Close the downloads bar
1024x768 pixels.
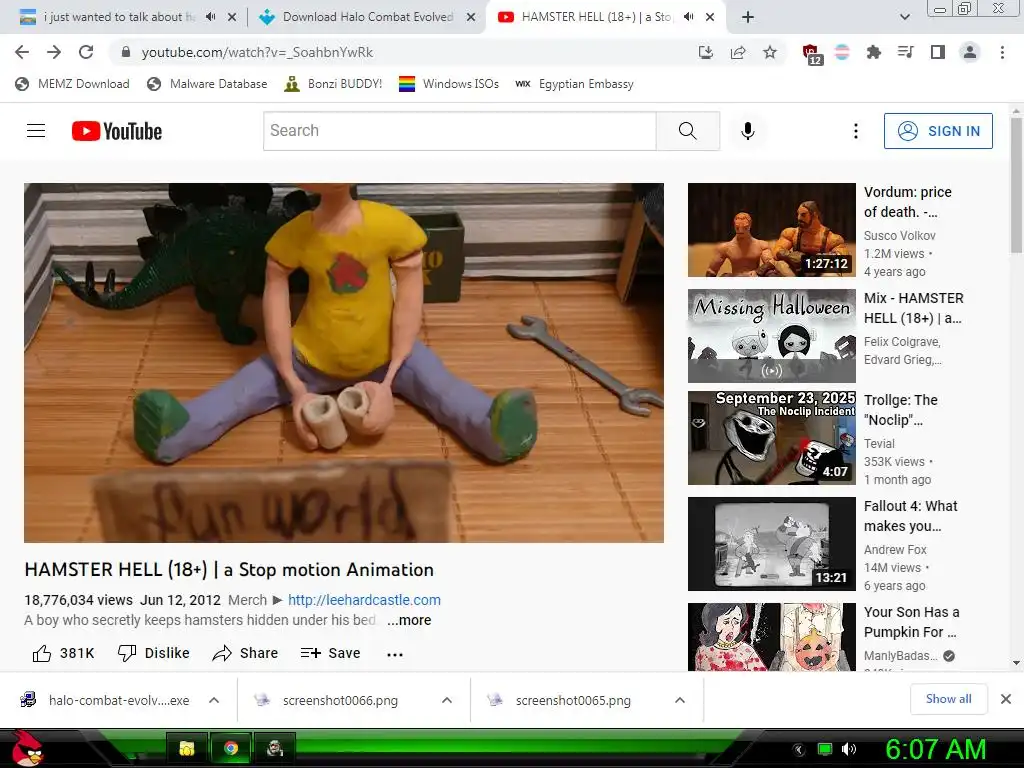coord(1006,699)
